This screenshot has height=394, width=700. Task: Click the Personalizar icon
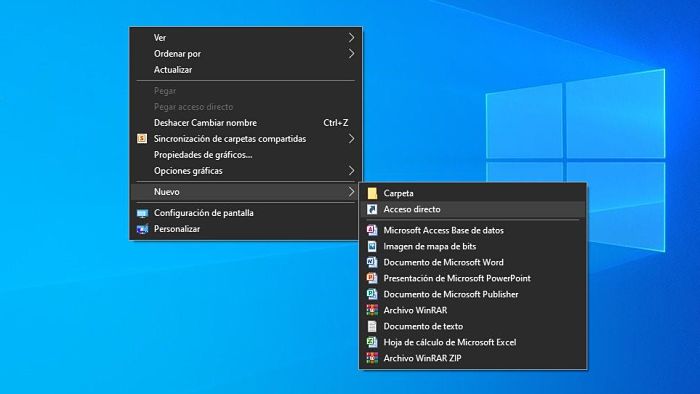click(142, 229)
